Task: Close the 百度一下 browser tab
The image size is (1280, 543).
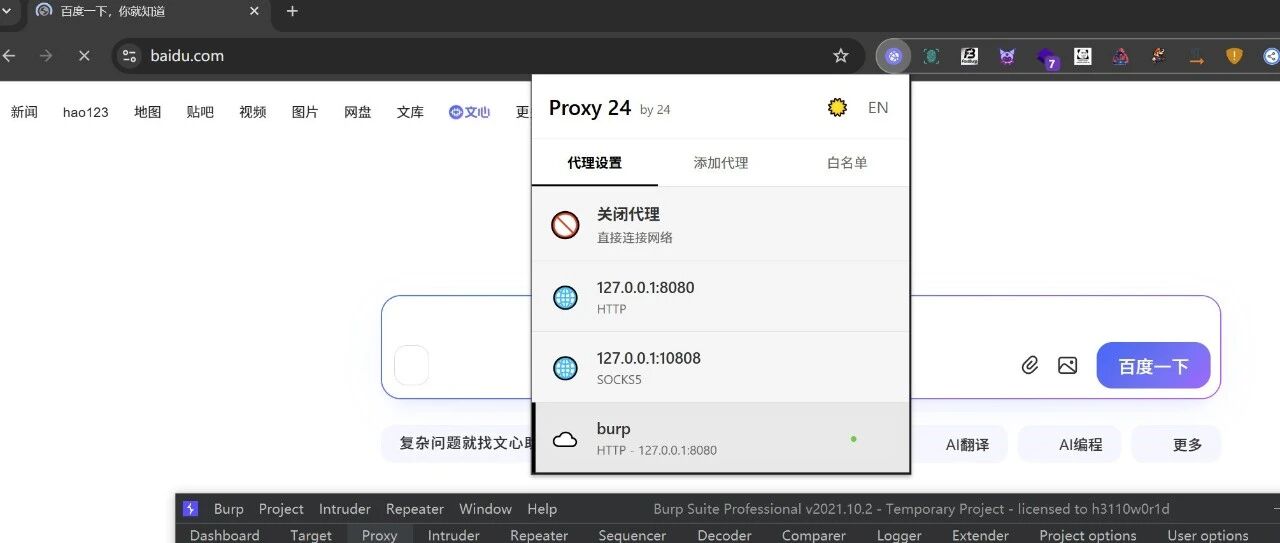Action: (254, 11)
